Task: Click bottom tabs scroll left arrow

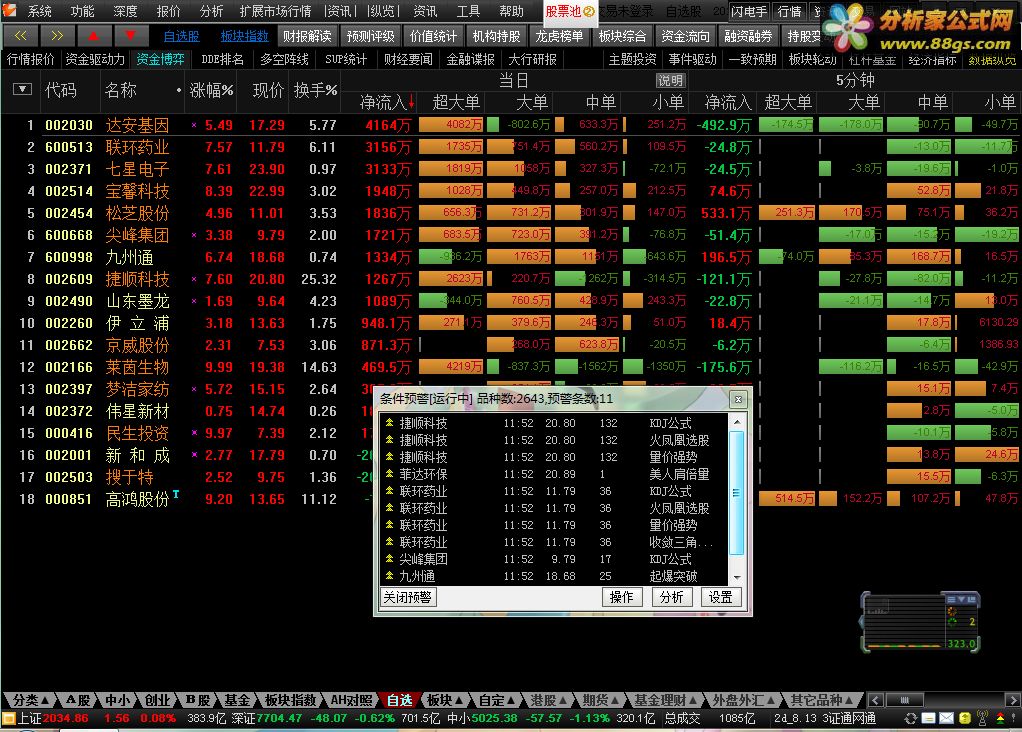Action: (876, 701)
